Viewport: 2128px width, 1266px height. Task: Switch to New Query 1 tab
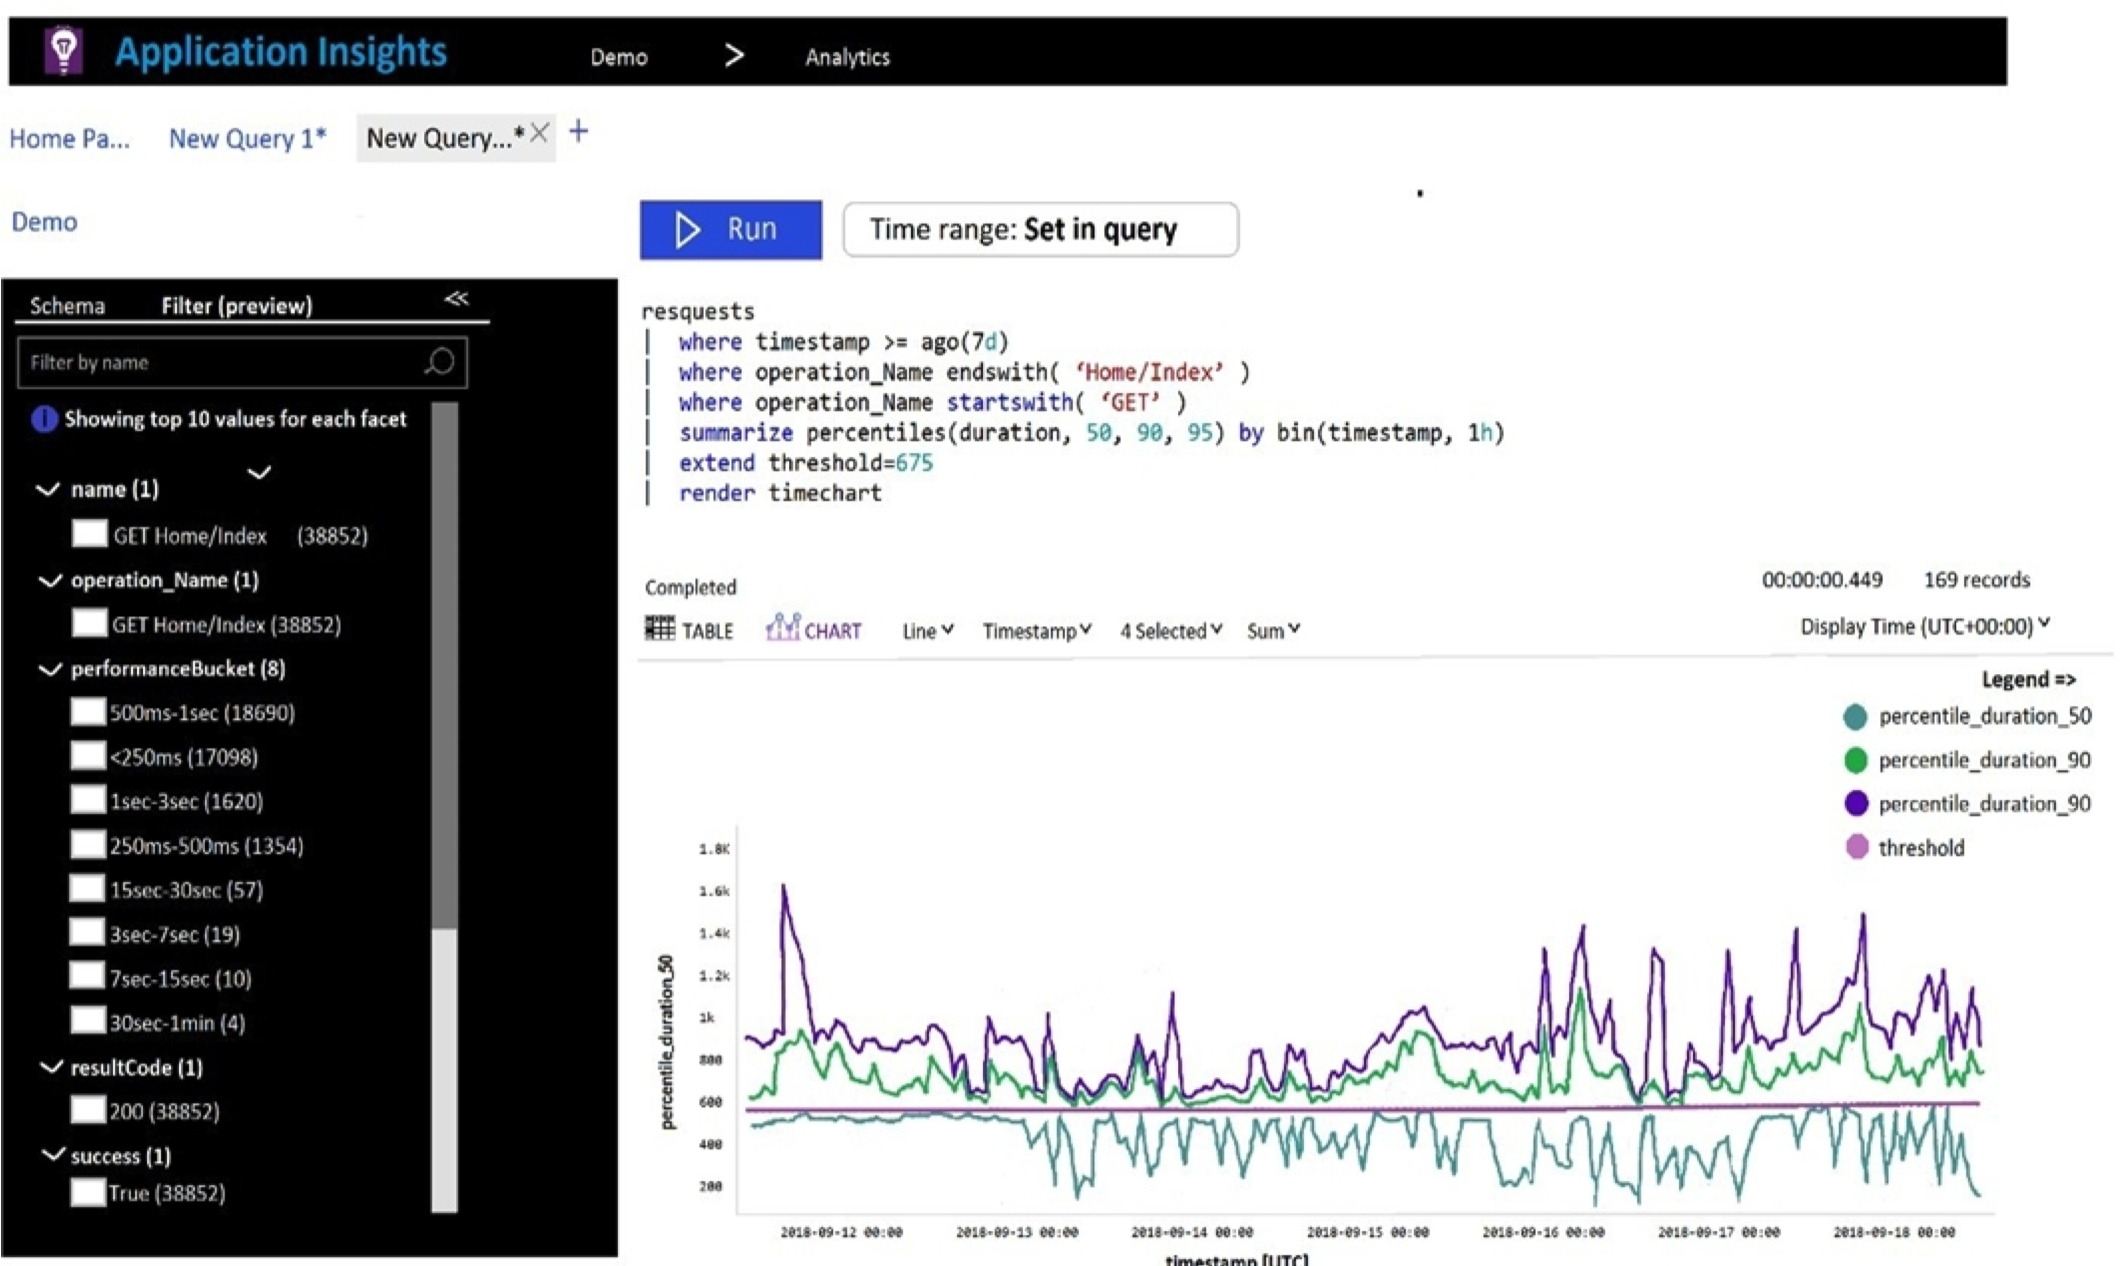[x=247, y=138]
